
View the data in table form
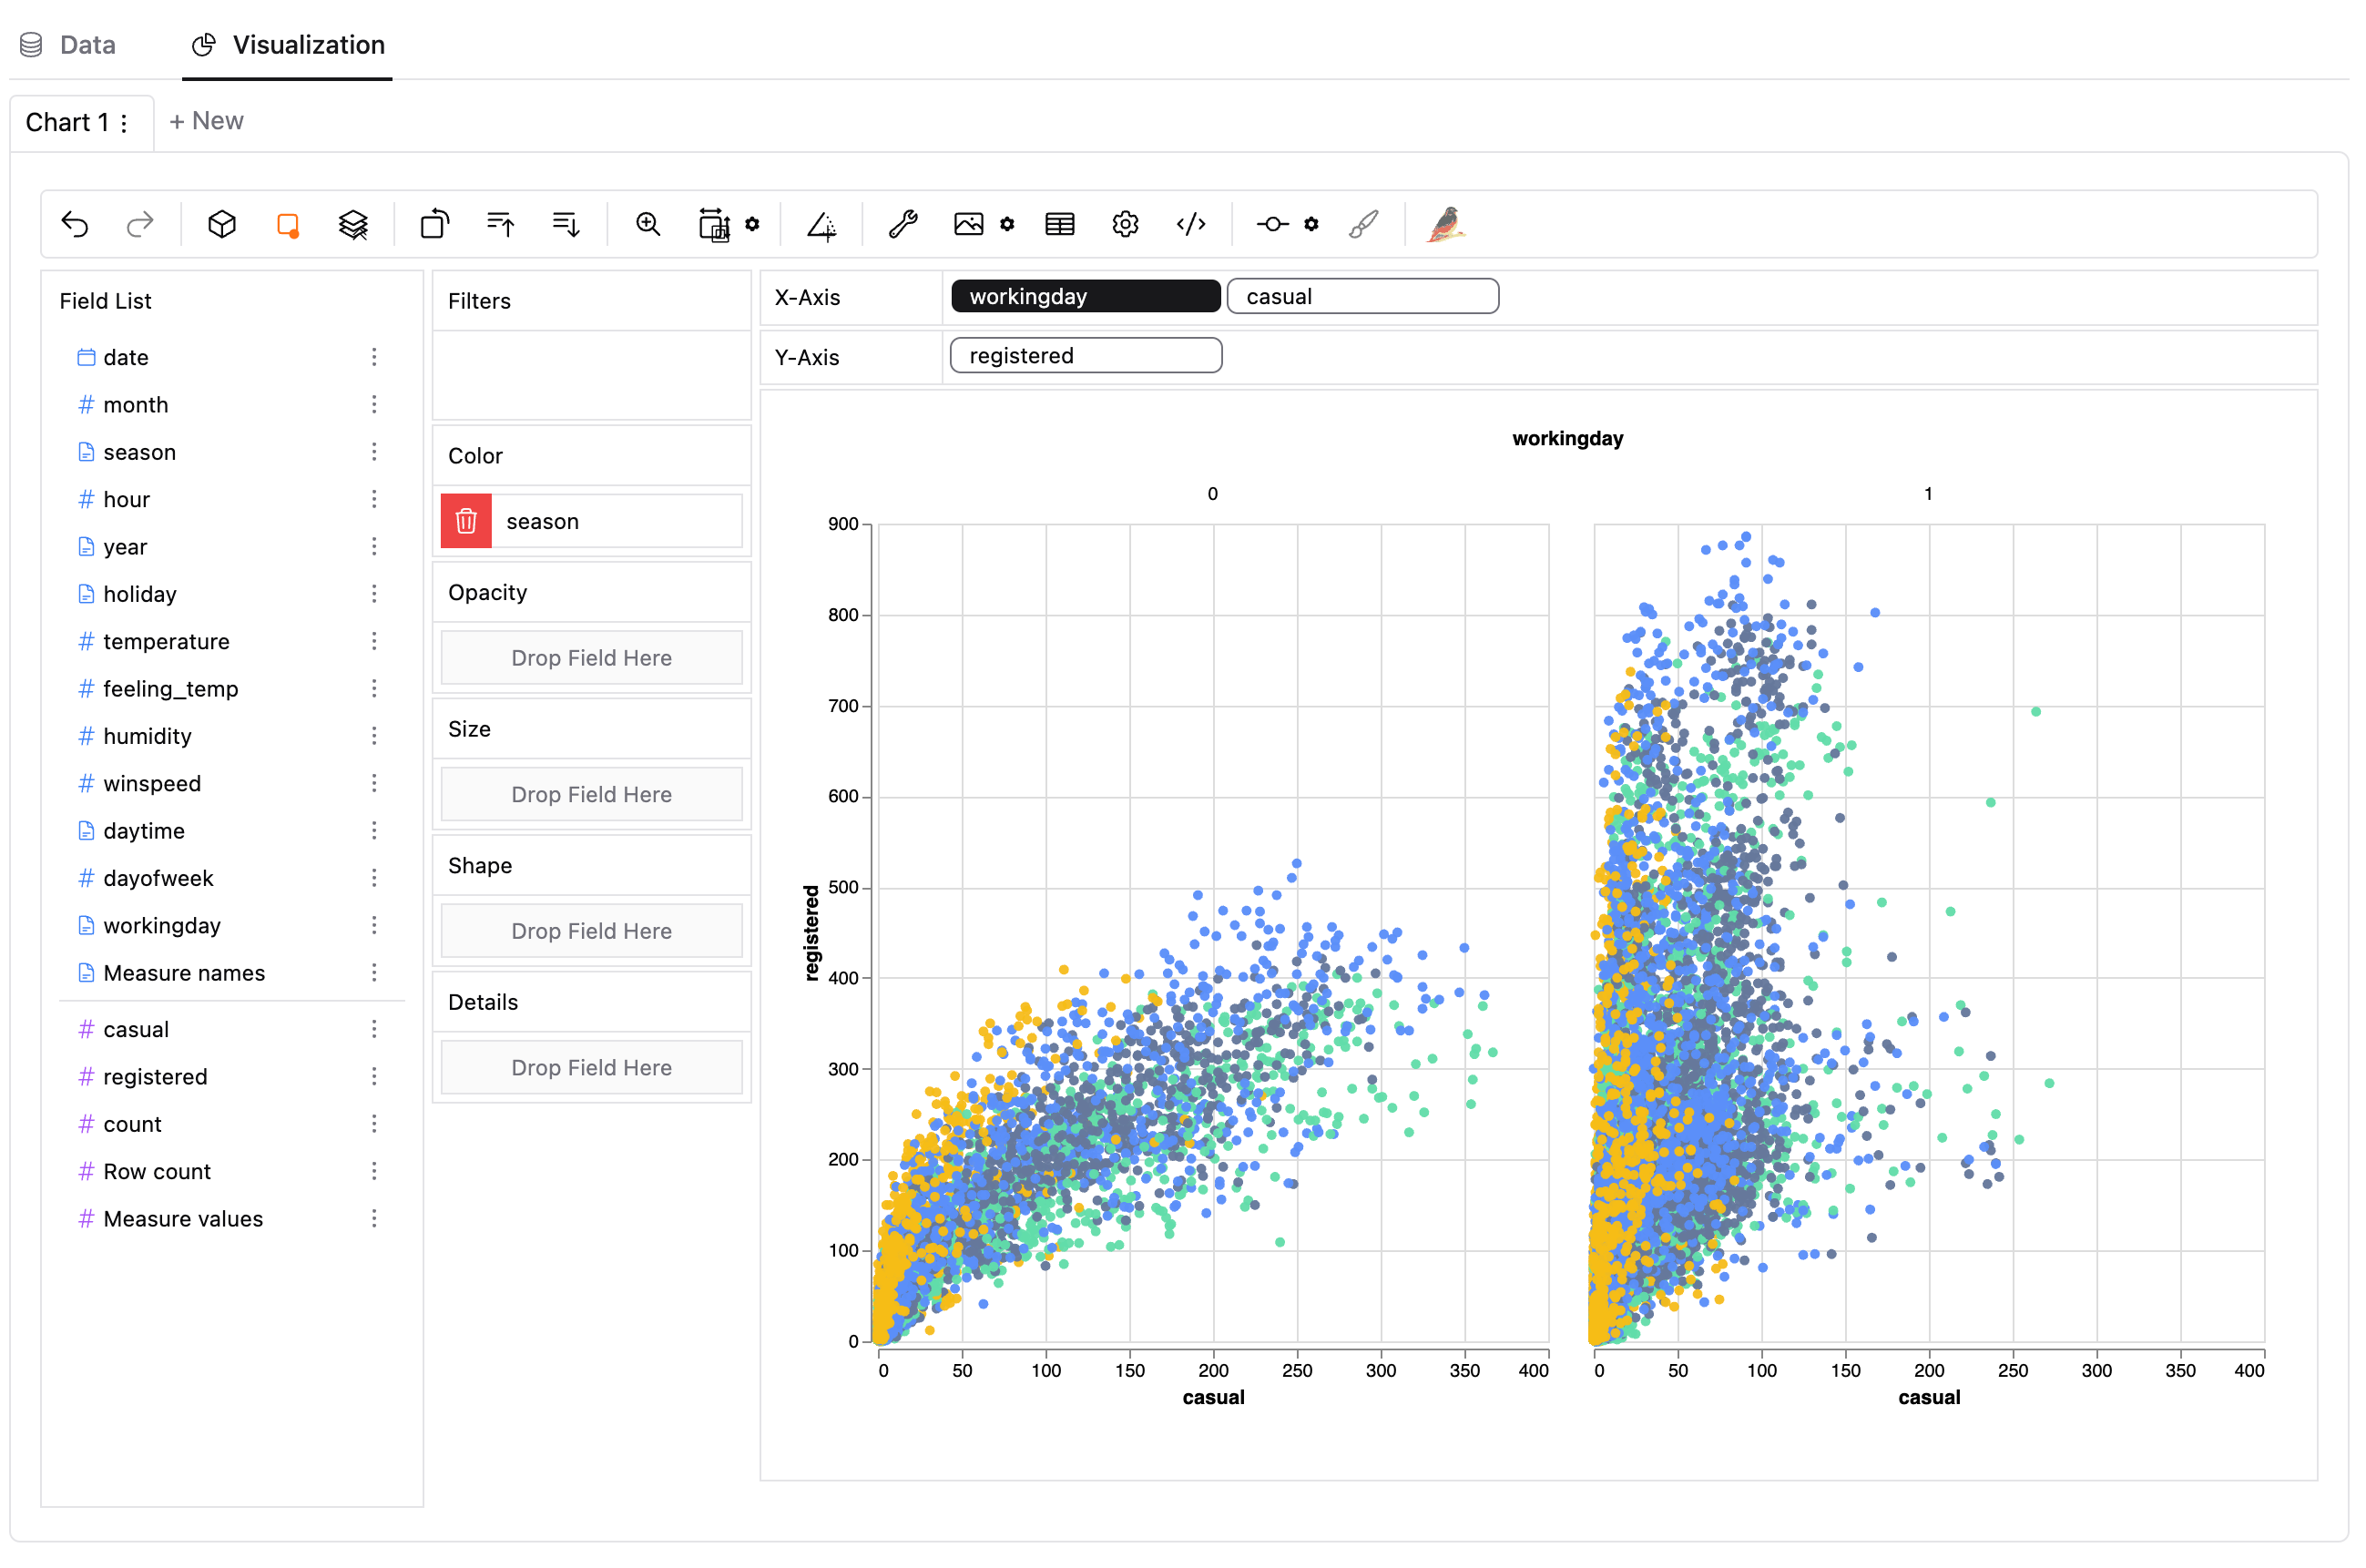click(1058, 224)
